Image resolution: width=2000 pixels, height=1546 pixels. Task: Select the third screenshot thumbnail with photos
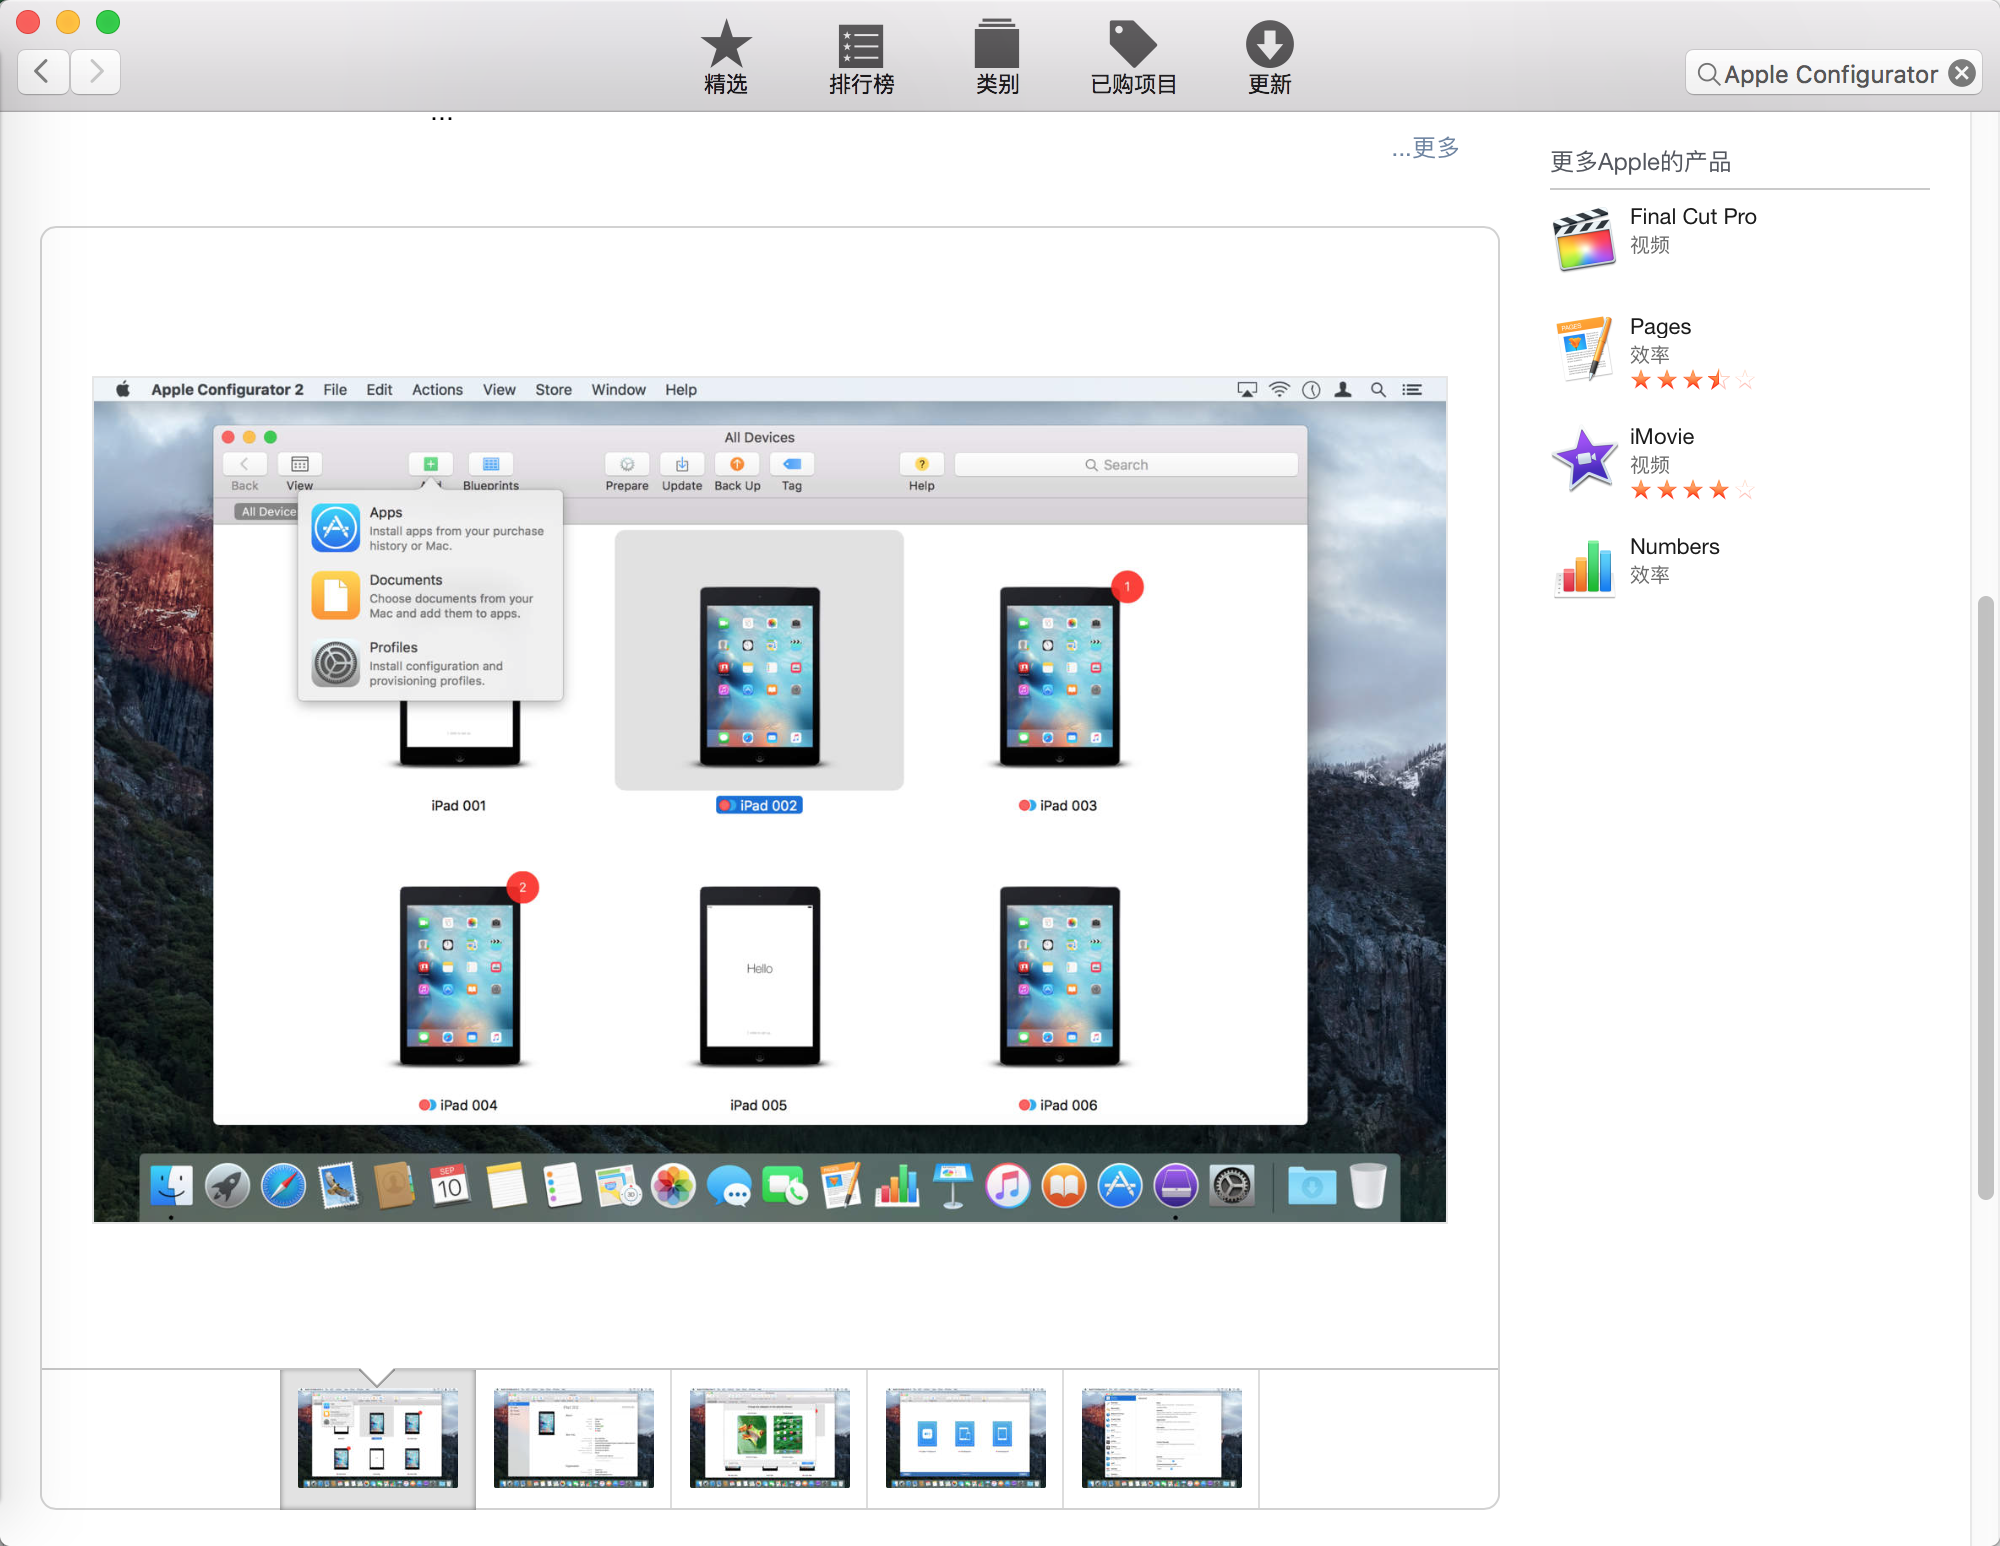769,1437
